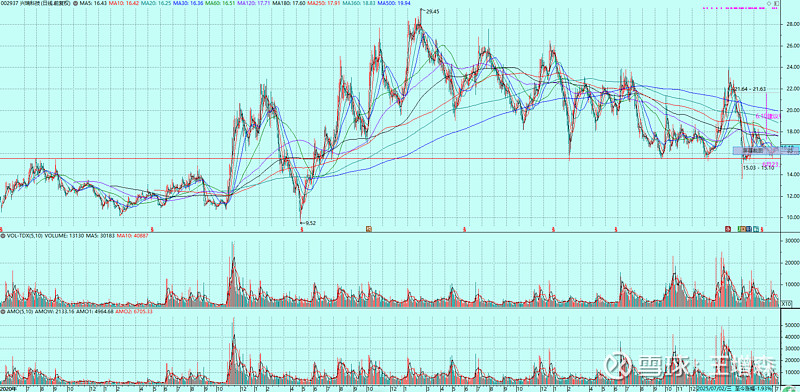Click the VOLUME: 13130 value
Viewport: 800px width, 392px height.
(x=64, y=236)
